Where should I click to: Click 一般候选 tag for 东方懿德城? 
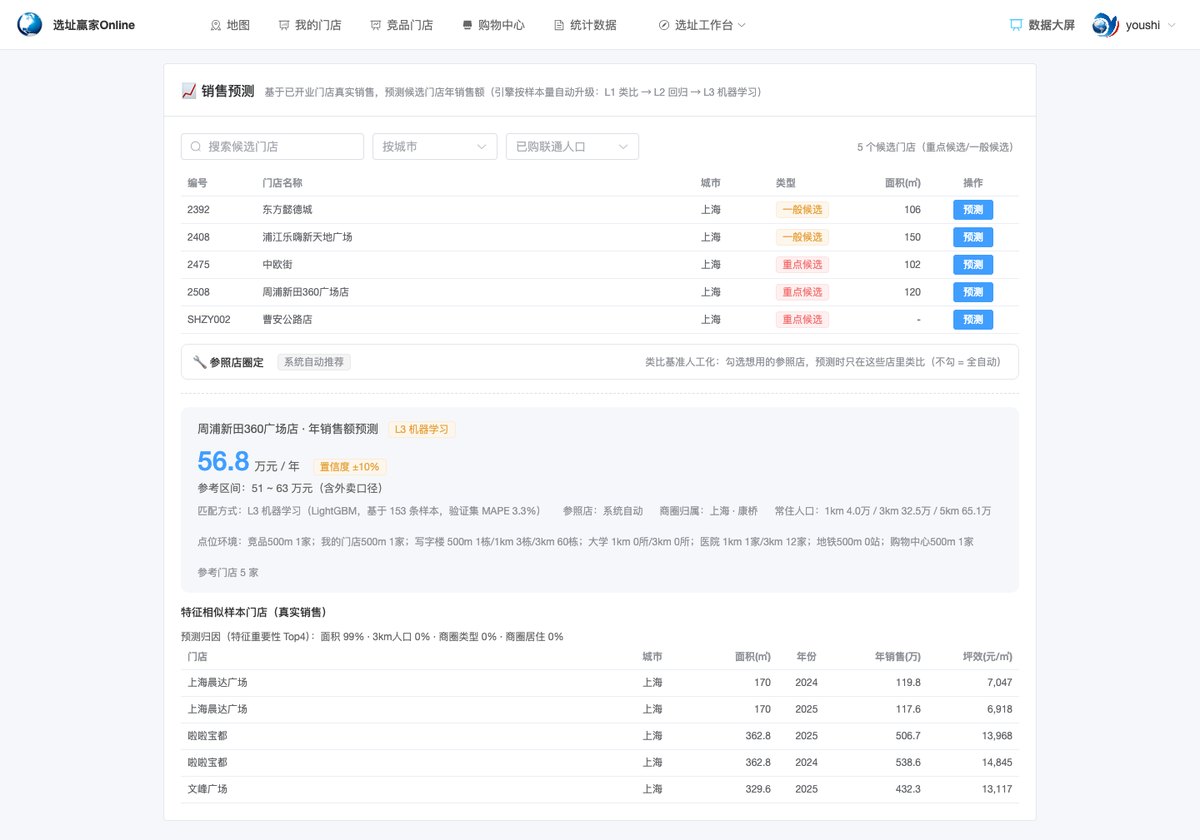802,210
